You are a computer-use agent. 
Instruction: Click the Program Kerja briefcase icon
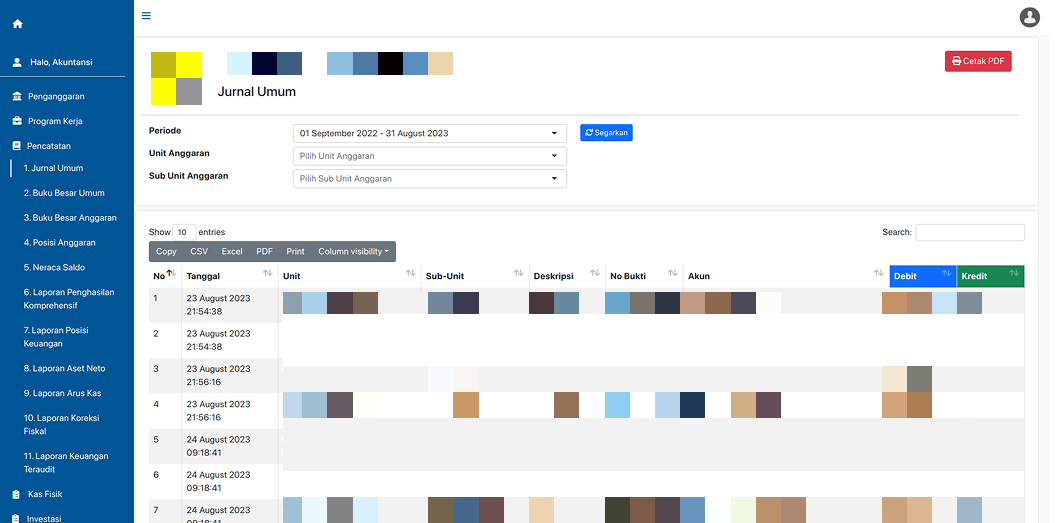(x=18, y=121)
